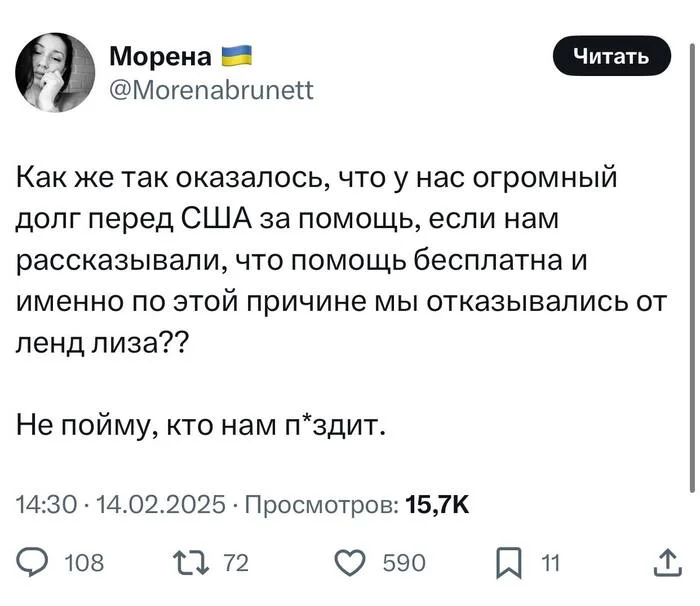
Task: Click the retweet arrows icon
Action: click(191, 563)
